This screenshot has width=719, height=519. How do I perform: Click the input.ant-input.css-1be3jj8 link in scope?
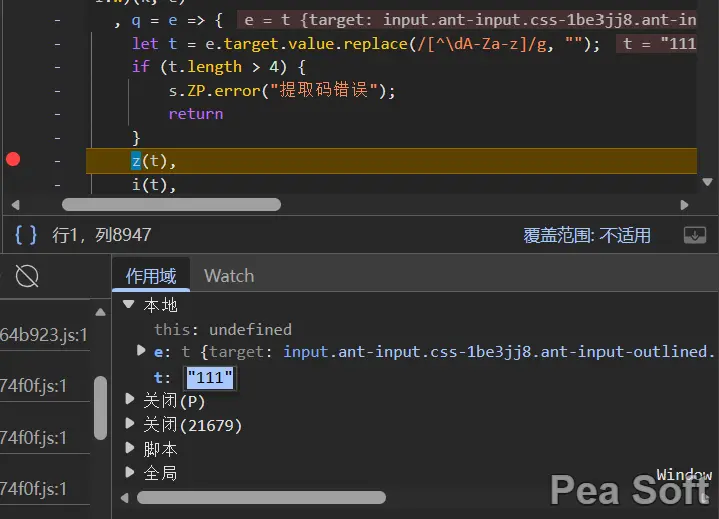coord(498,352)
